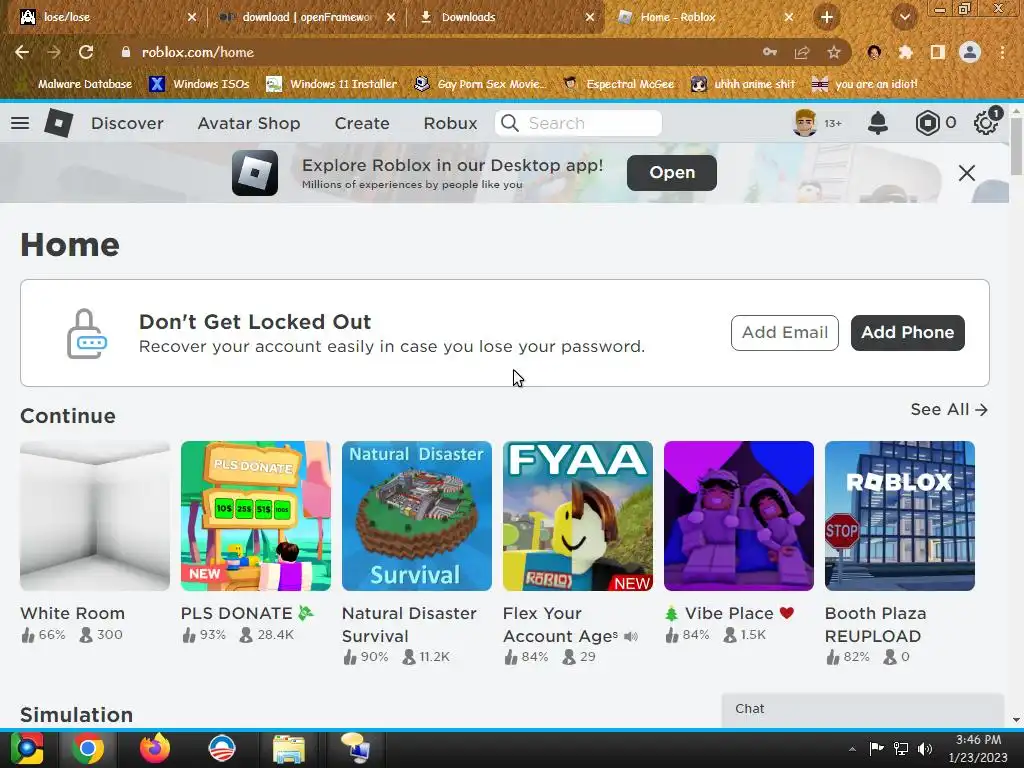The image size is (1024, 768).
Task: Switch to download openFrameworks tab
Action: pyautogui.click(x=306, y=17)
